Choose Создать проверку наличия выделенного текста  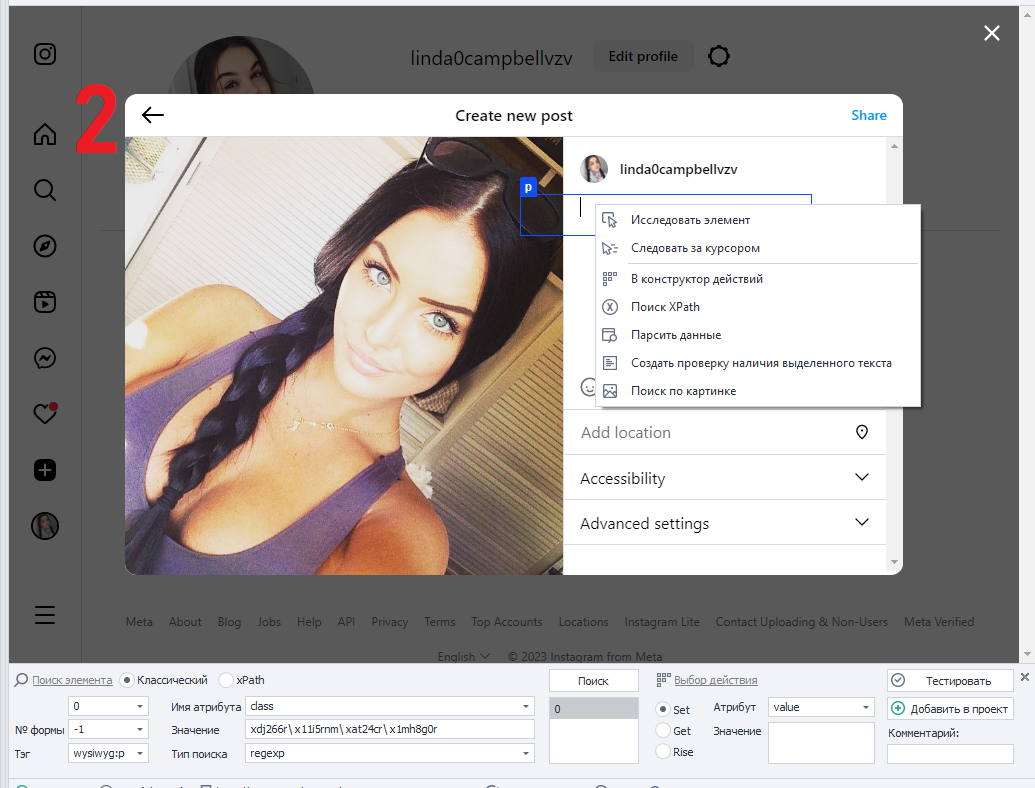758,363
